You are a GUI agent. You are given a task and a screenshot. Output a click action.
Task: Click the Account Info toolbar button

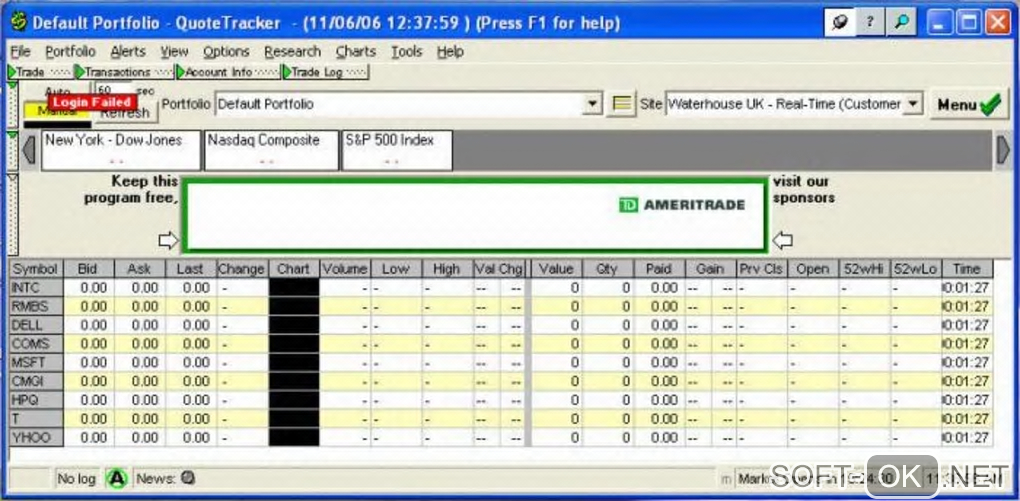(x=228, y=72)
